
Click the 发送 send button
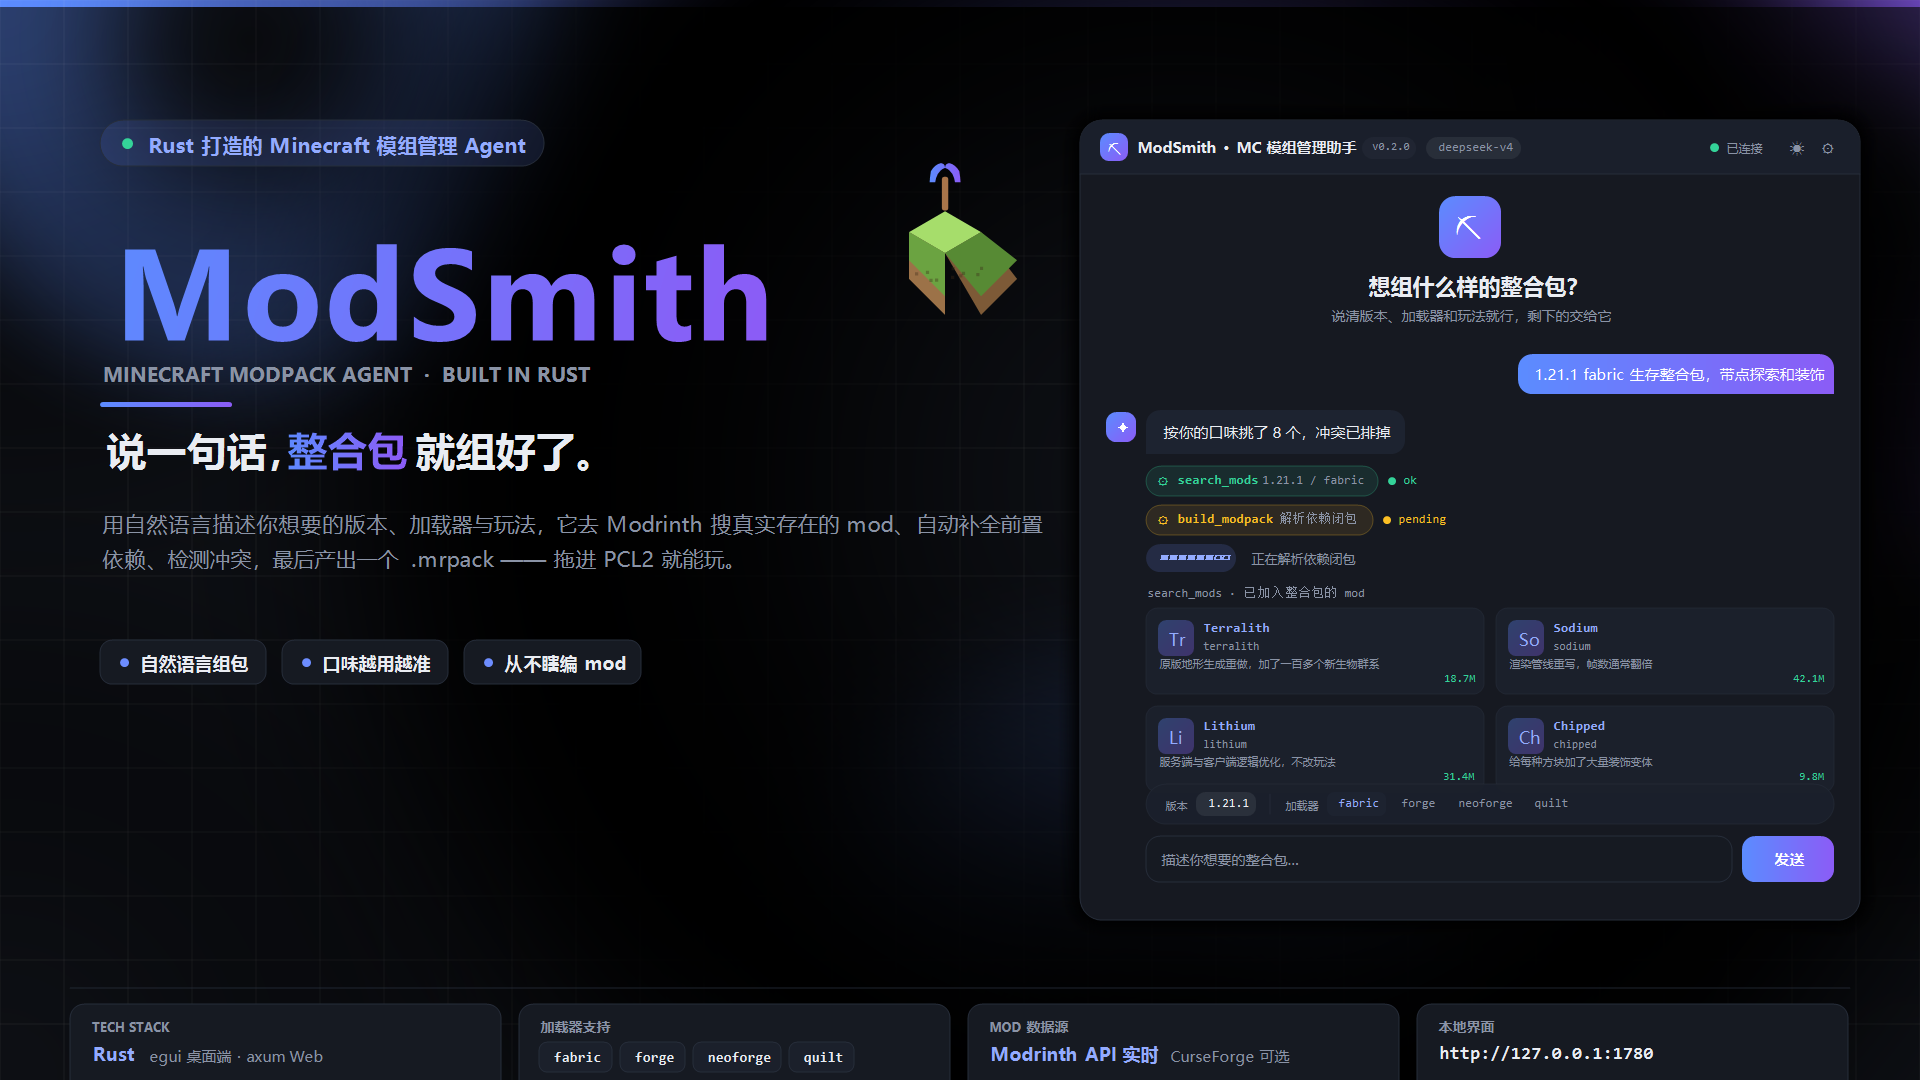coord(1788,859)
